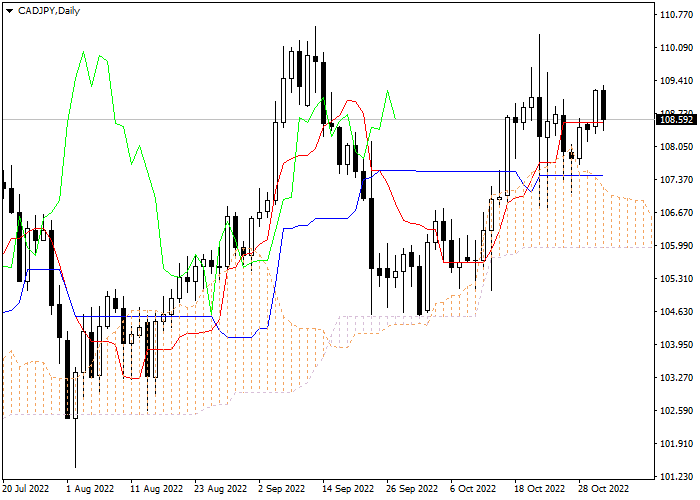
Task: Click the 20 Jul 2022 date label
Action: [26, 489]
